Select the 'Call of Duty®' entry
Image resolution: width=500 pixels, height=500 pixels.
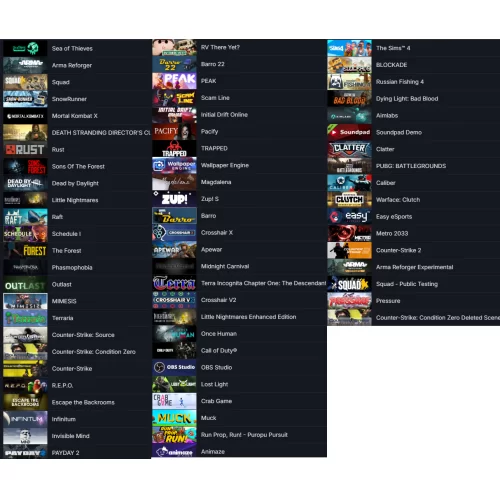pos(219,350)
